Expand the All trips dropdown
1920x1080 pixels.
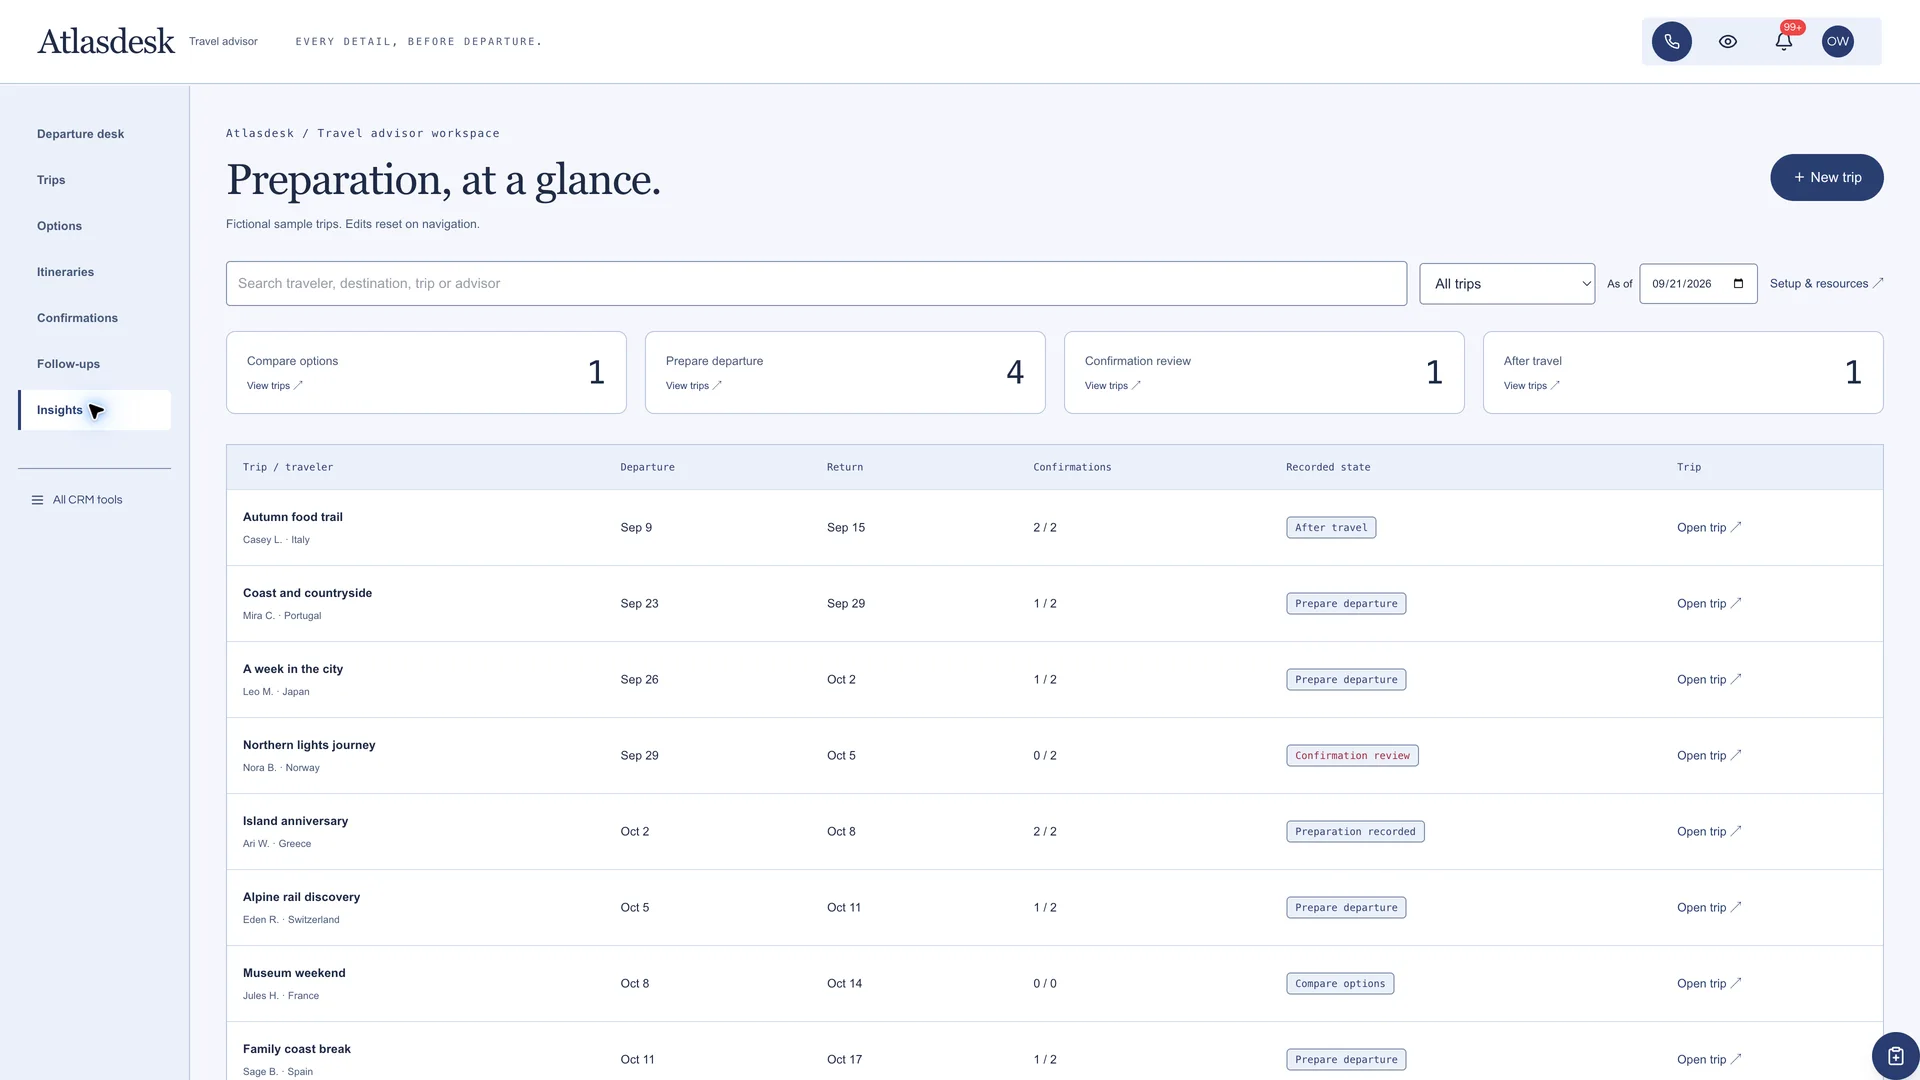point(1507,283)
